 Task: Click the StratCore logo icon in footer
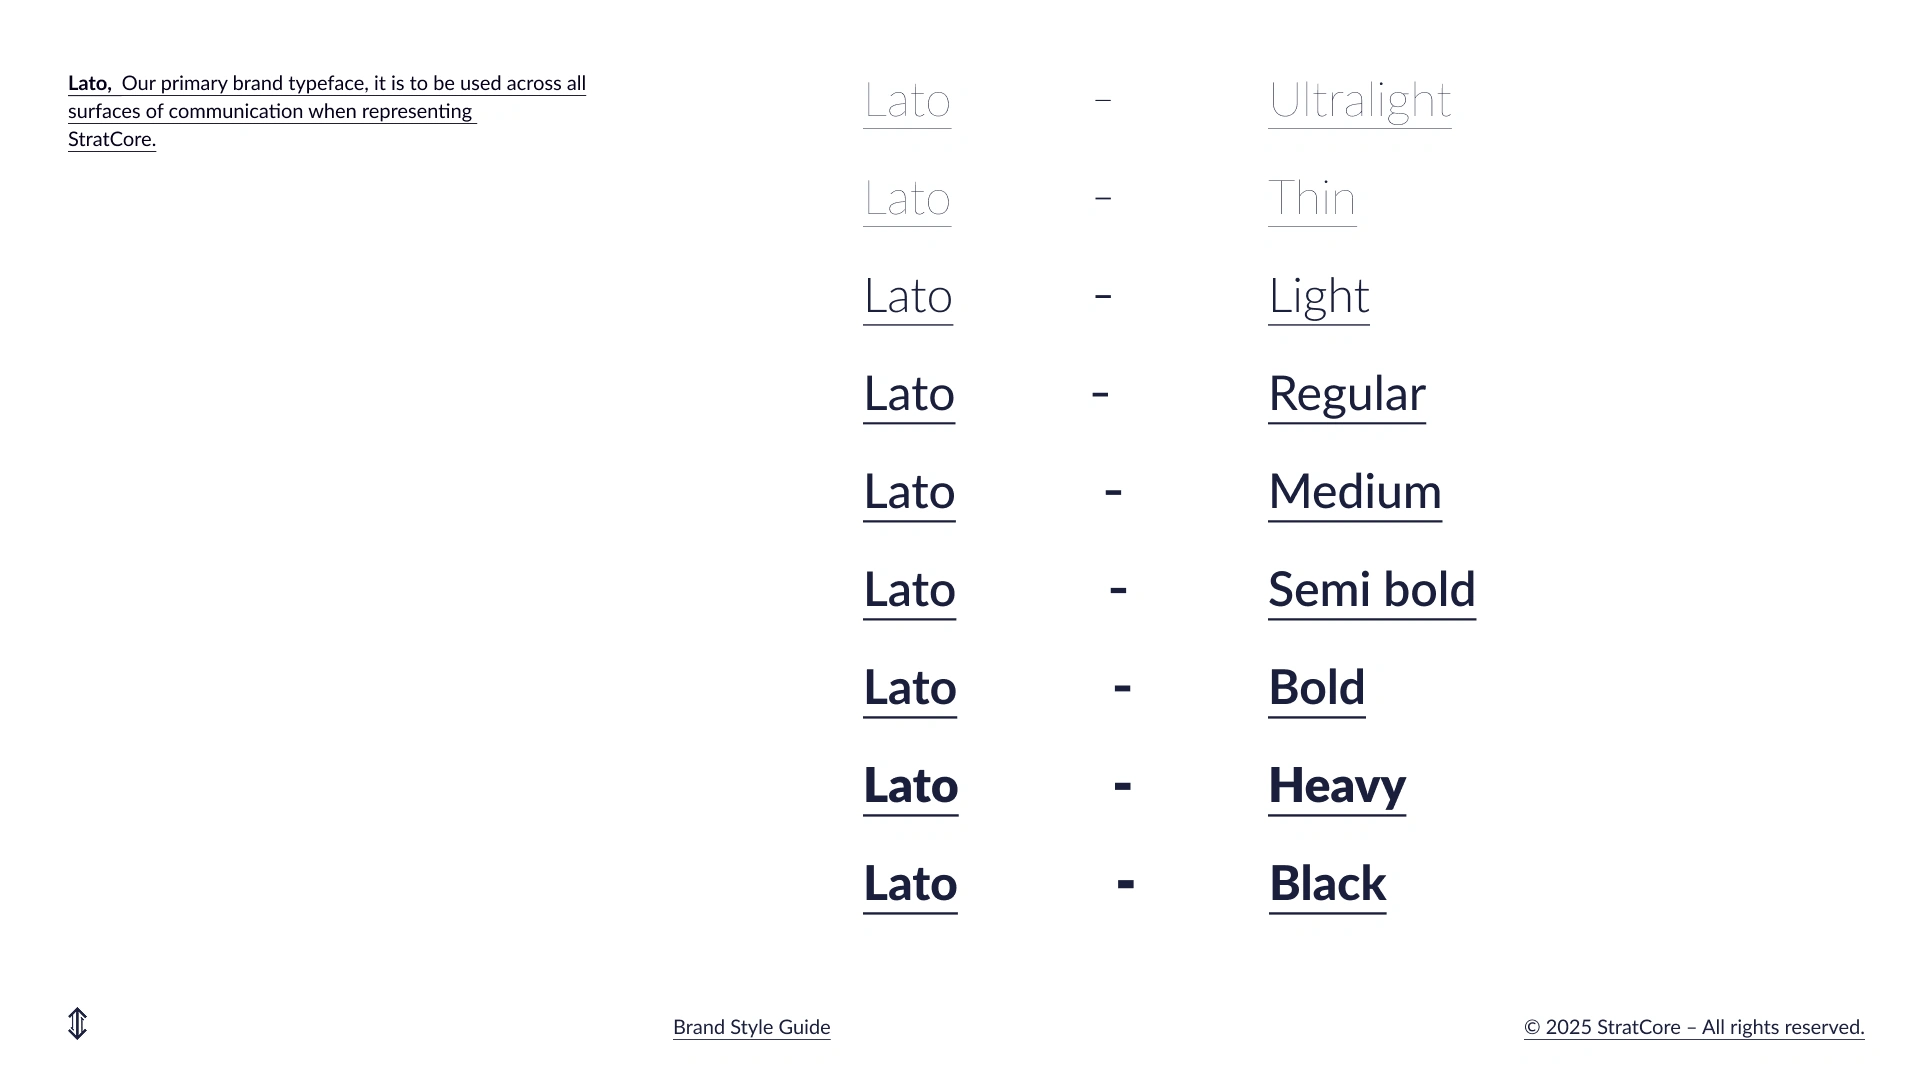tap(78, 1024)
